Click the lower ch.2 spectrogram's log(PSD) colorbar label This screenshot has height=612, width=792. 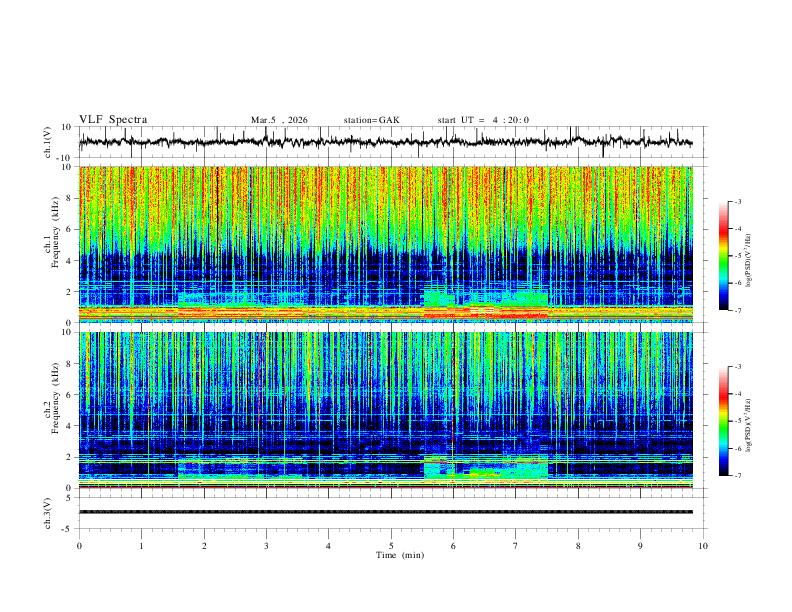748,425
